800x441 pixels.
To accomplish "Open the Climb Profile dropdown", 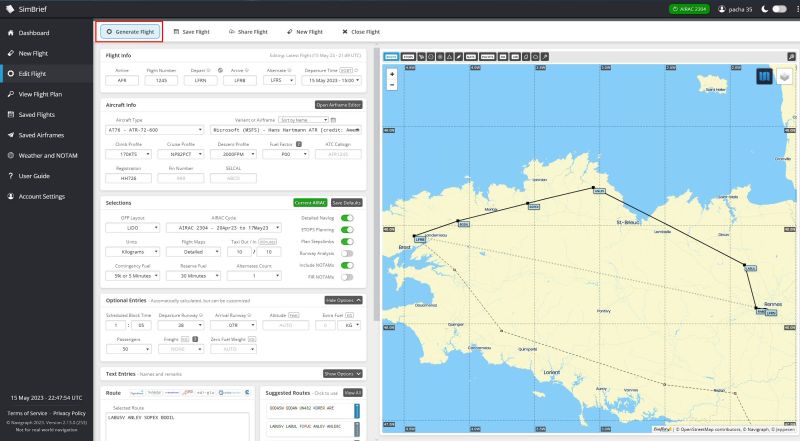I will (x=129, y=154).
